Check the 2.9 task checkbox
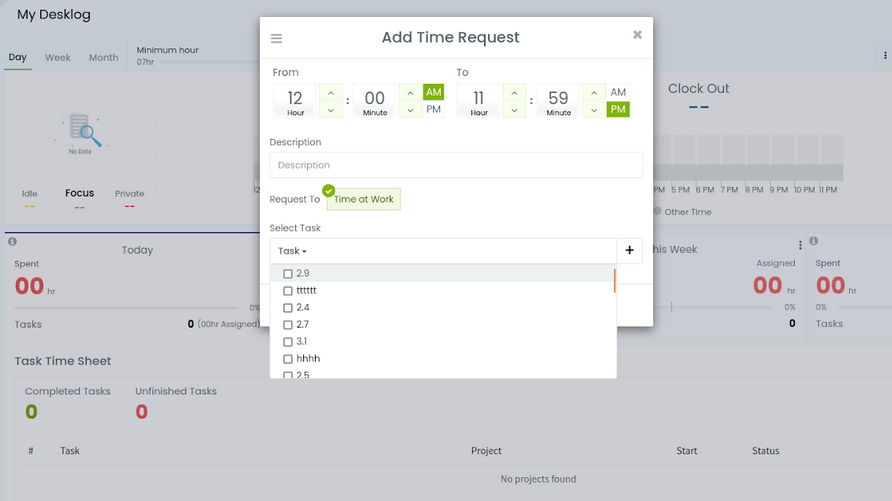The height and width of the screenshot is (501, 892). pyautogui.click(x=288, y=274)
